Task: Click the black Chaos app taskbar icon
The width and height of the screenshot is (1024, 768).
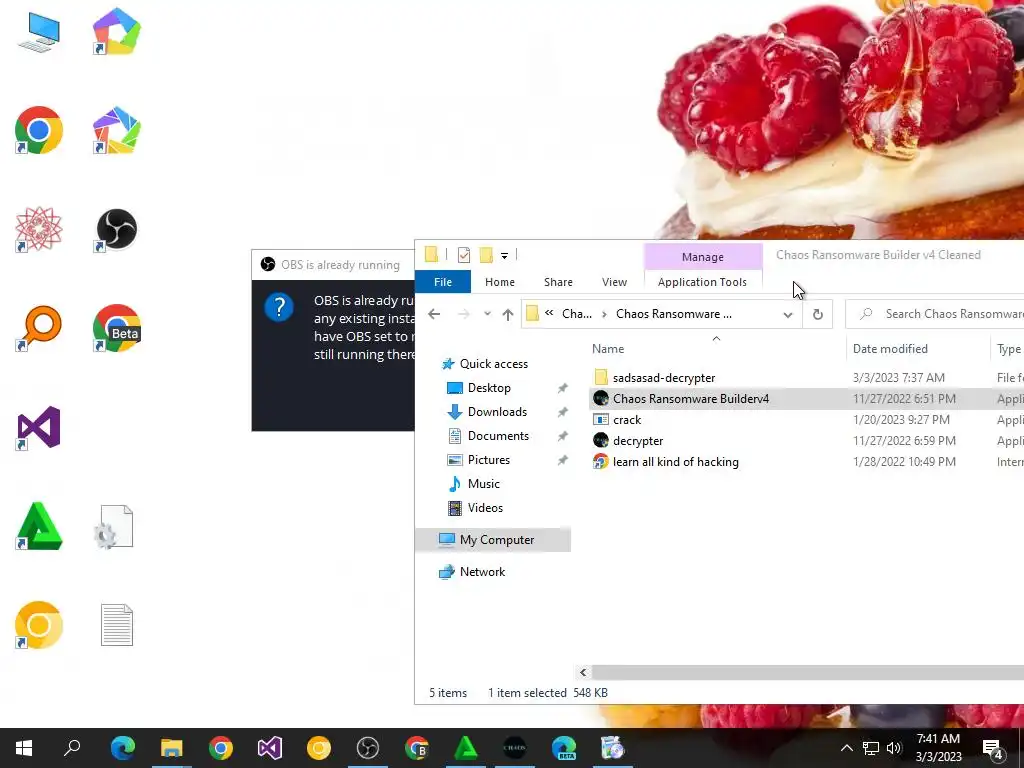Action: point(515,748)
